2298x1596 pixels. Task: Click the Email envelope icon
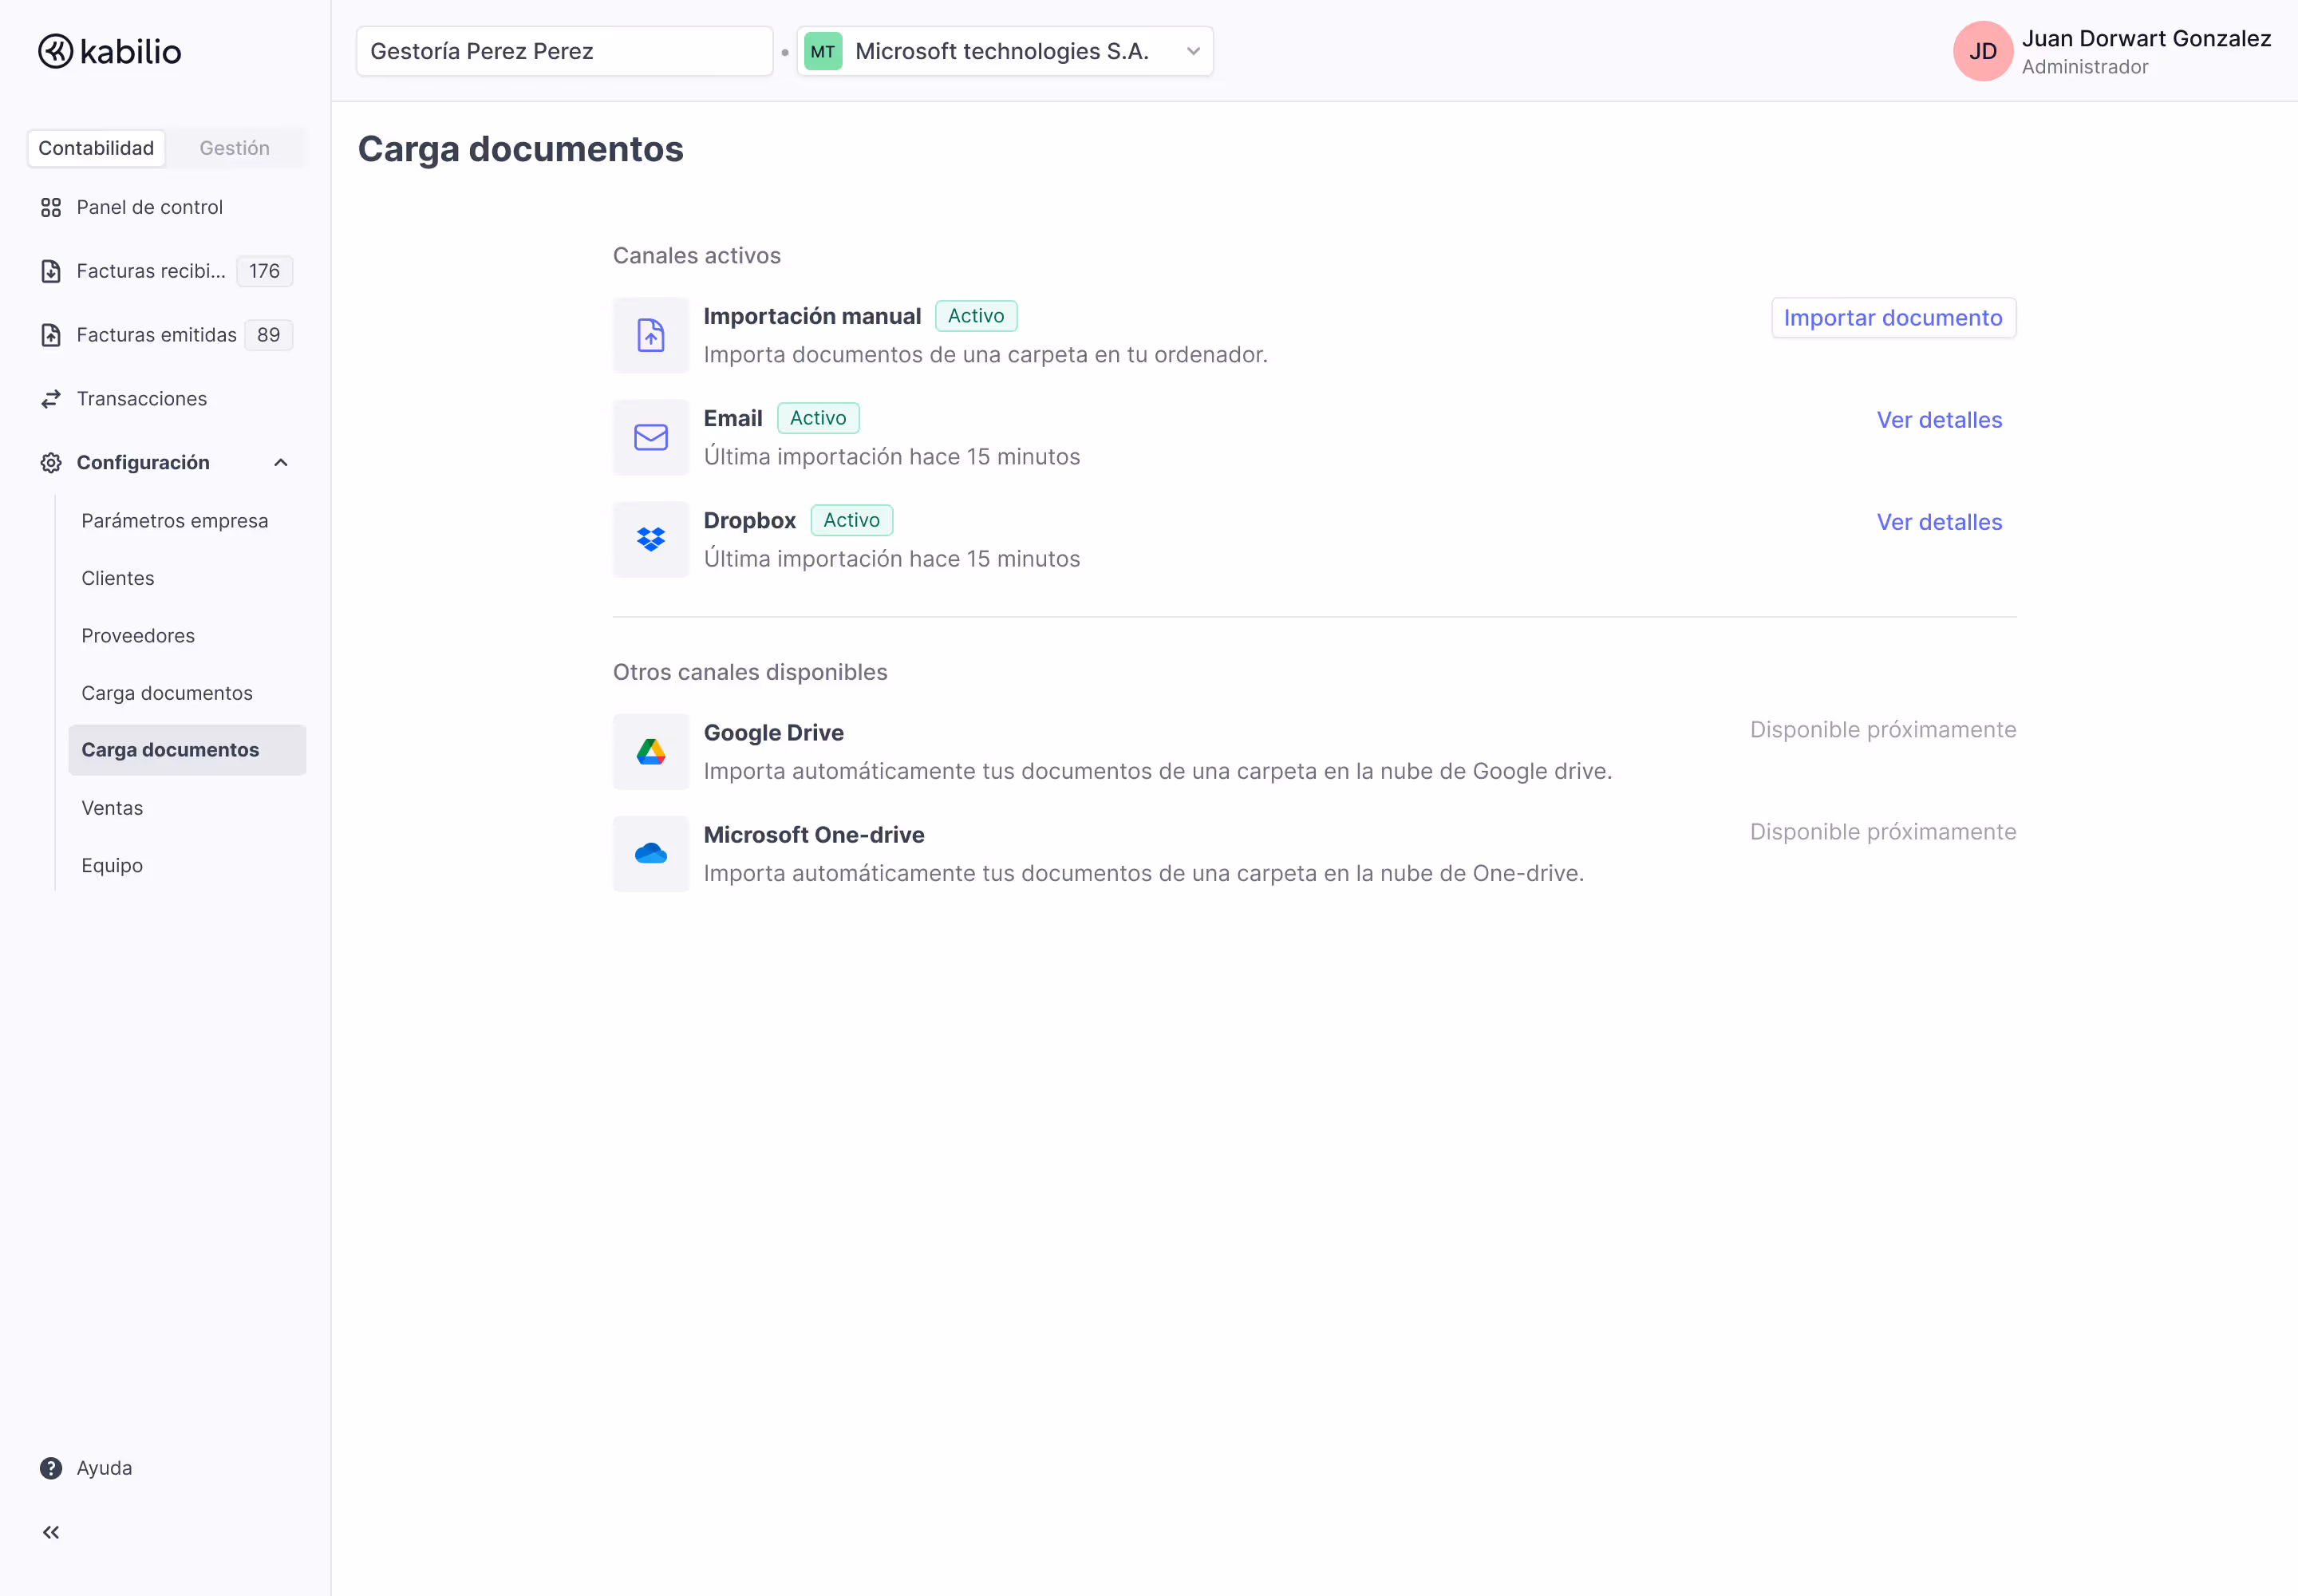pos(651,437)
